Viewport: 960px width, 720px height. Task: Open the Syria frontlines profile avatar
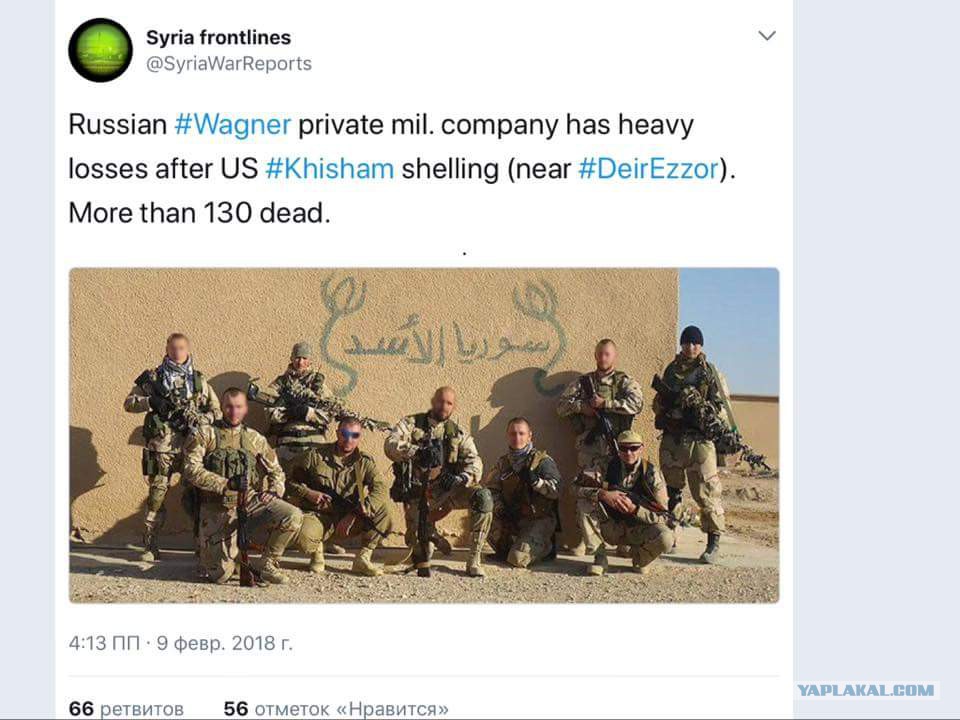click(100, 50)
